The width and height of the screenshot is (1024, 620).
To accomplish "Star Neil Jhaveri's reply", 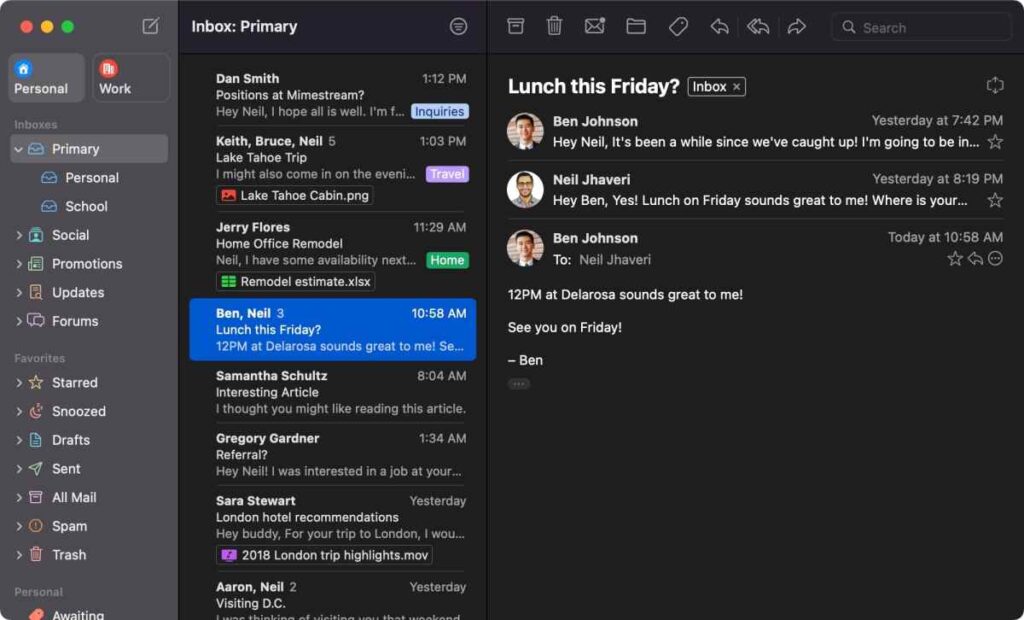I will click(996, 199).
